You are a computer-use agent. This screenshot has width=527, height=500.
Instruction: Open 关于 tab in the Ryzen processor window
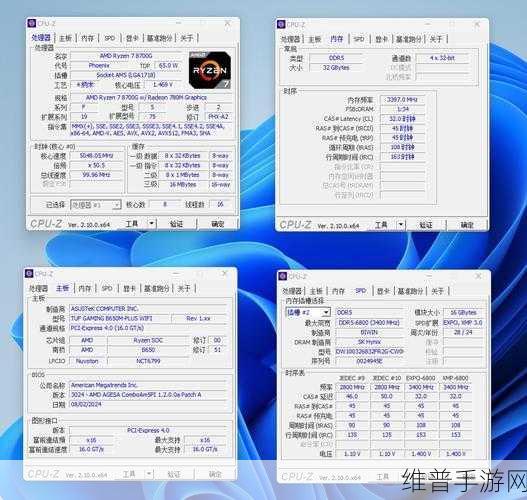(187, 38)
